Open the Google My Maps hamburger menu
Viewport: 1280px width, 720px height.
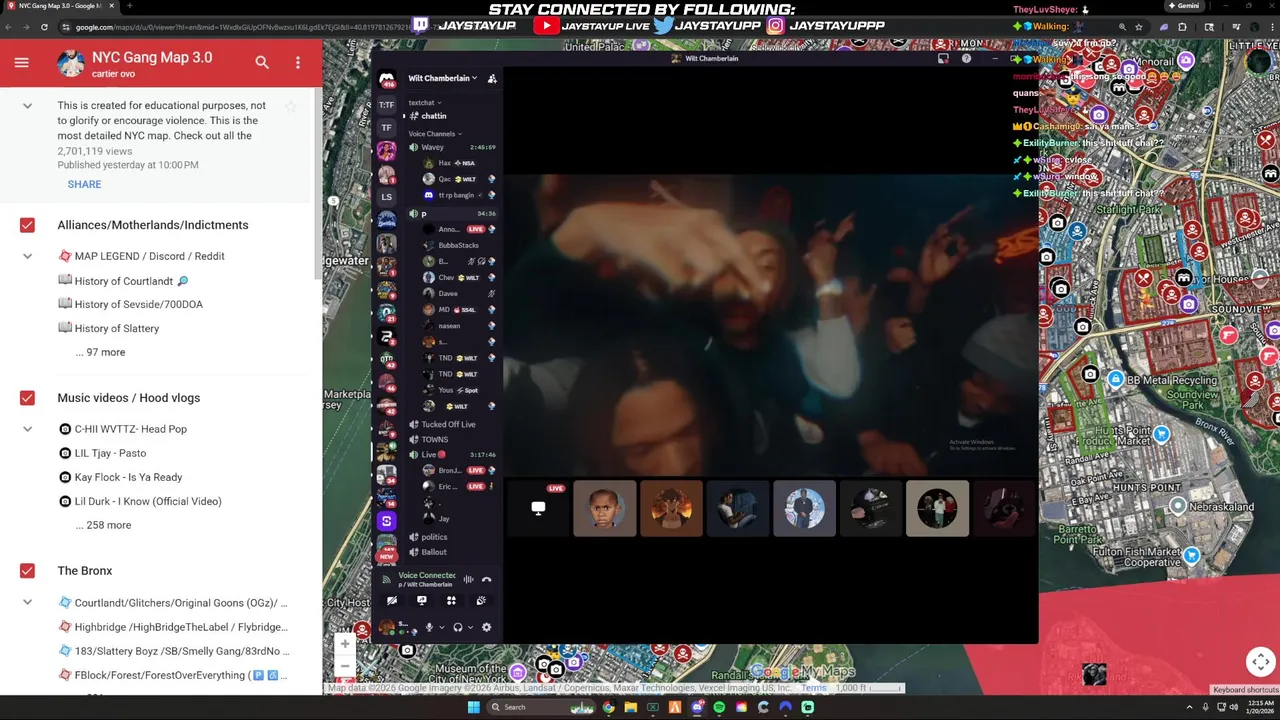[x=21, y=62]
